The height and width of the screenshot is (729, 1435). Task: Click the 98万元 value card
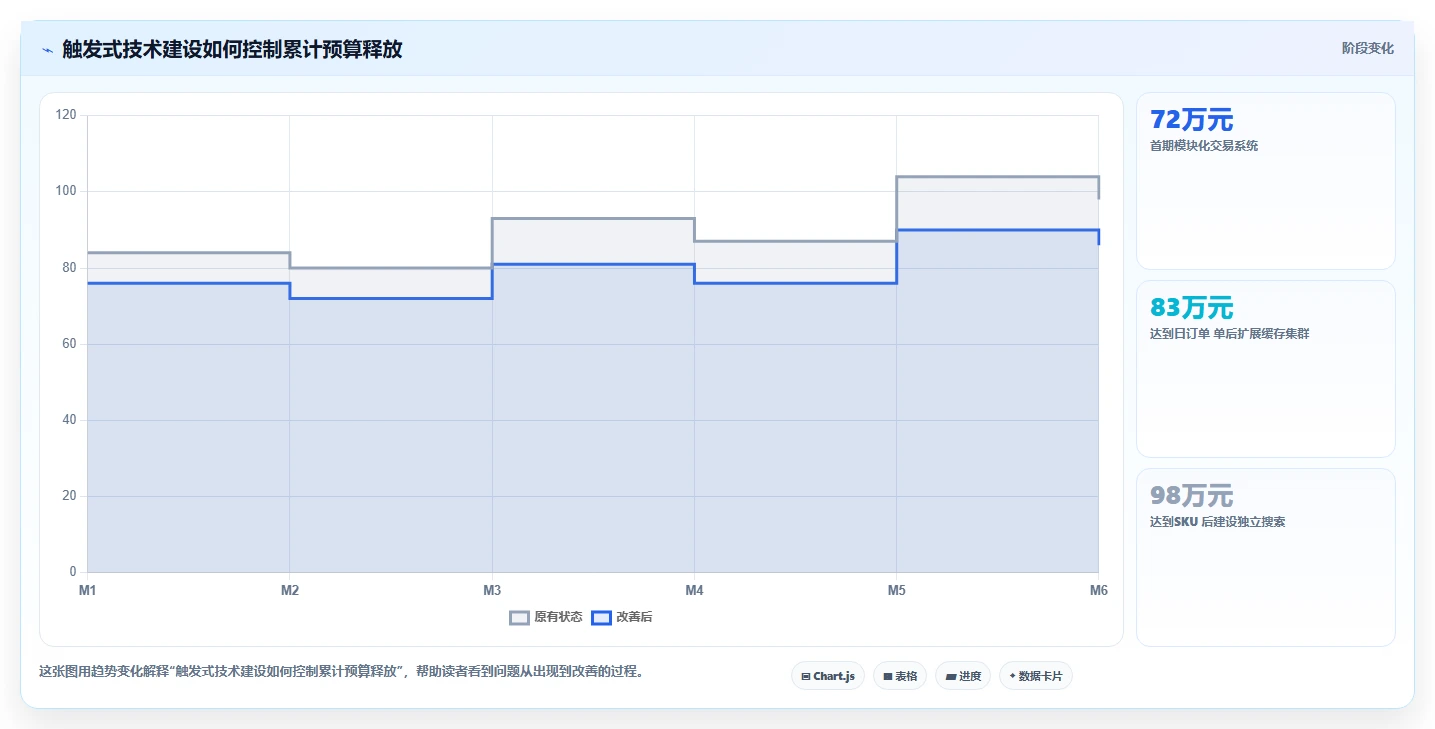click(1265, 557)
